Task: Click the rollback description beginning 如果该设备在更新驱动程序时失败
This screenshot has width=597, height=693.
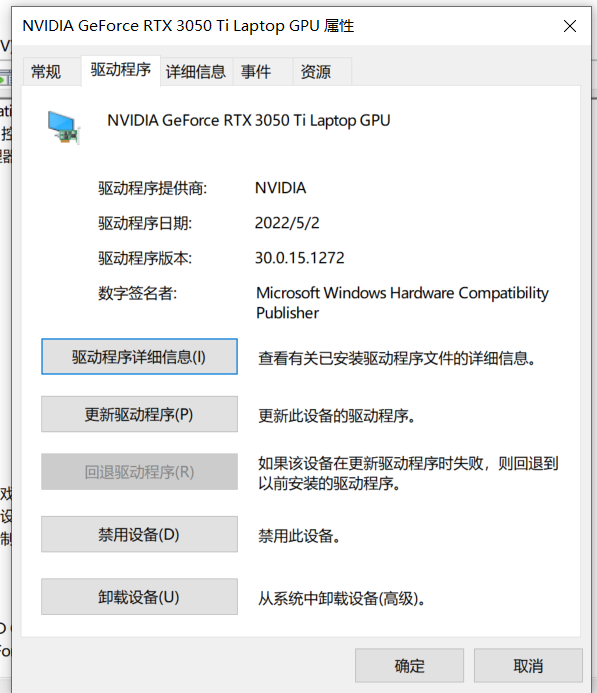Action: [x=408, y=473]
